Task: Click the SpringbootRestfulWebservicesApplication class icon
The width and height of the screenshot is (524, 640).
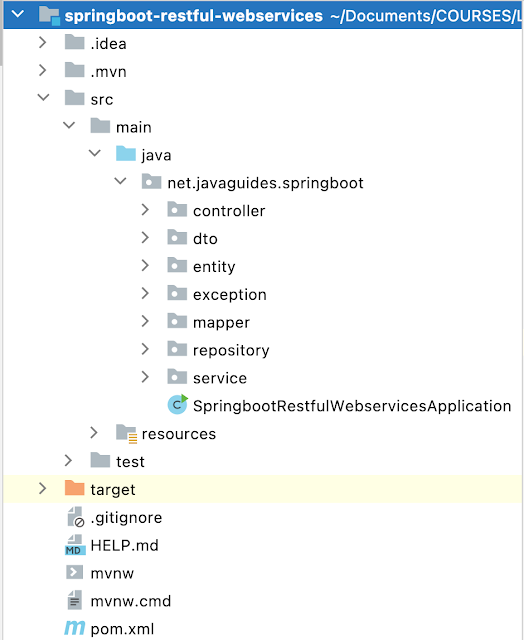Action: tap(178, 404)
